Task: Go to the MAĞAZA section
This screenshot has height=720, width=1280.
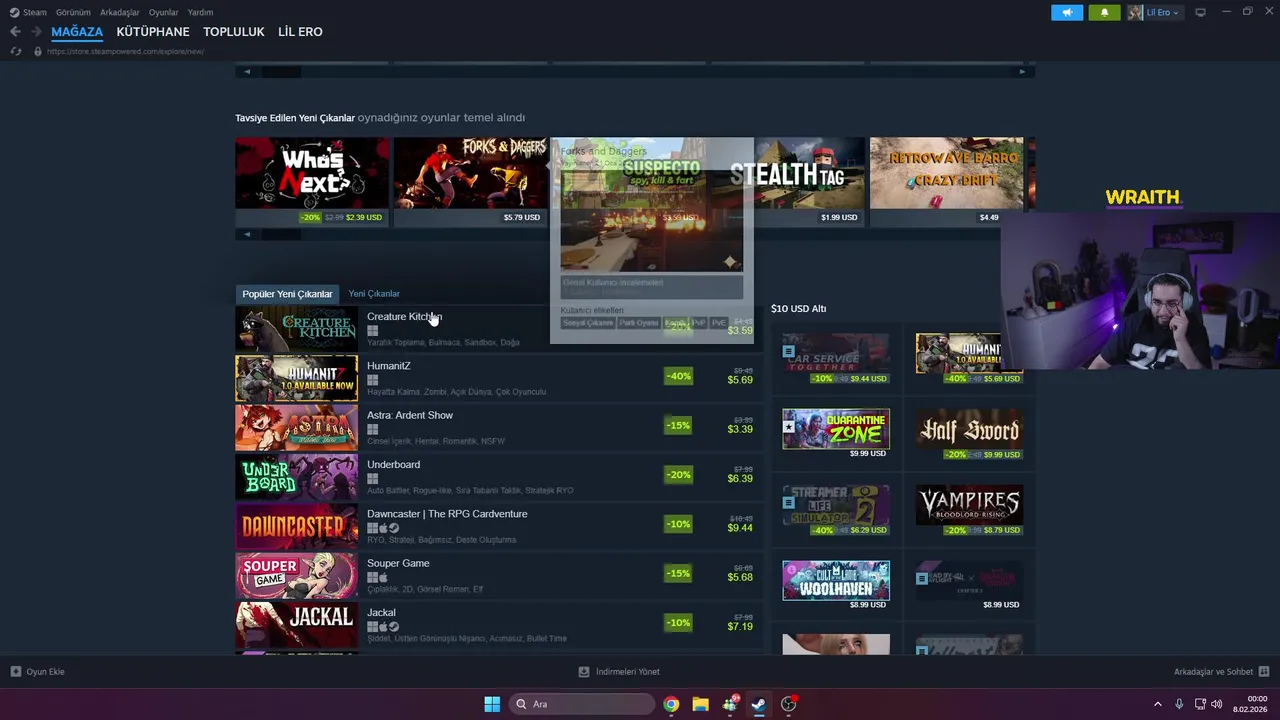Action: pyautogui.click(x=77, y=32)
